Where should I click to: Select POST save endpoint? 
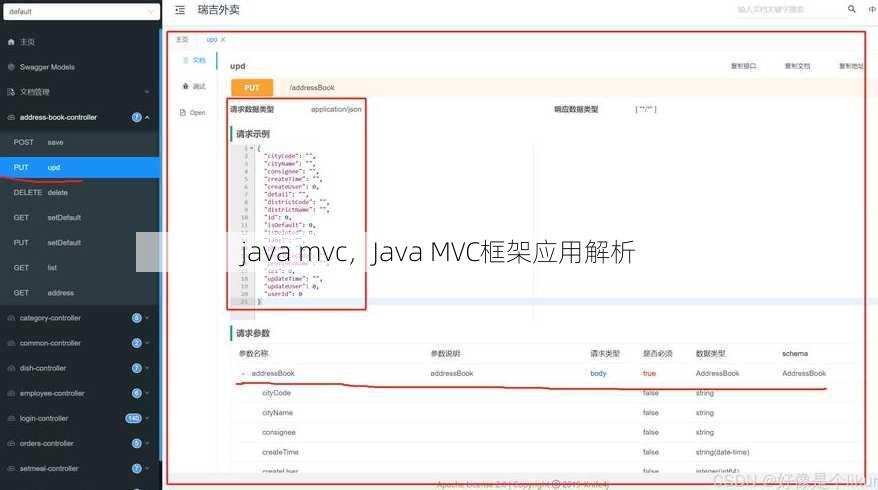pos(80,142)
